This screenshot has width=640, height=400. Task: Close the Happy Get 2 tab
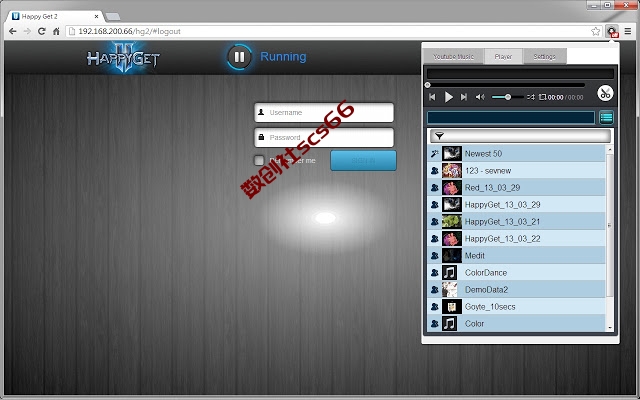tap(96, 17)
